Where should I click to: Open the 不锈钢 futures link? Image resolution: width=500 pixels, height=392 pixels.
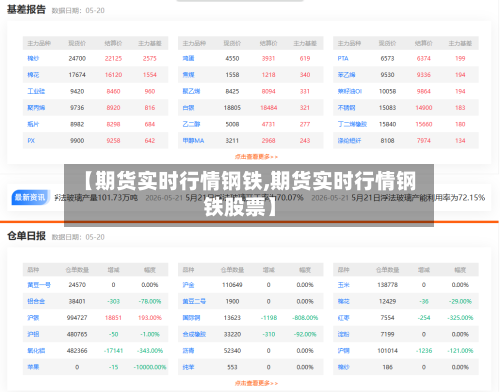[x=346, y=108]
